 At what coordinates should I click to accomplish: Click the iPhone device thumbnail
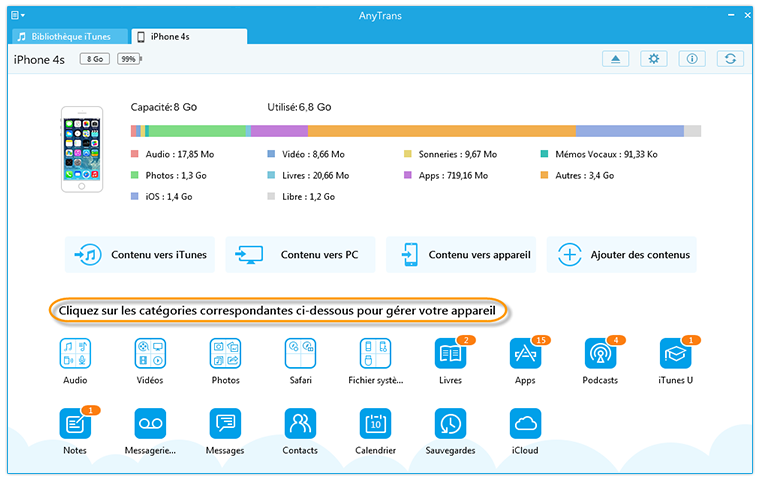(x=82, y=149)
